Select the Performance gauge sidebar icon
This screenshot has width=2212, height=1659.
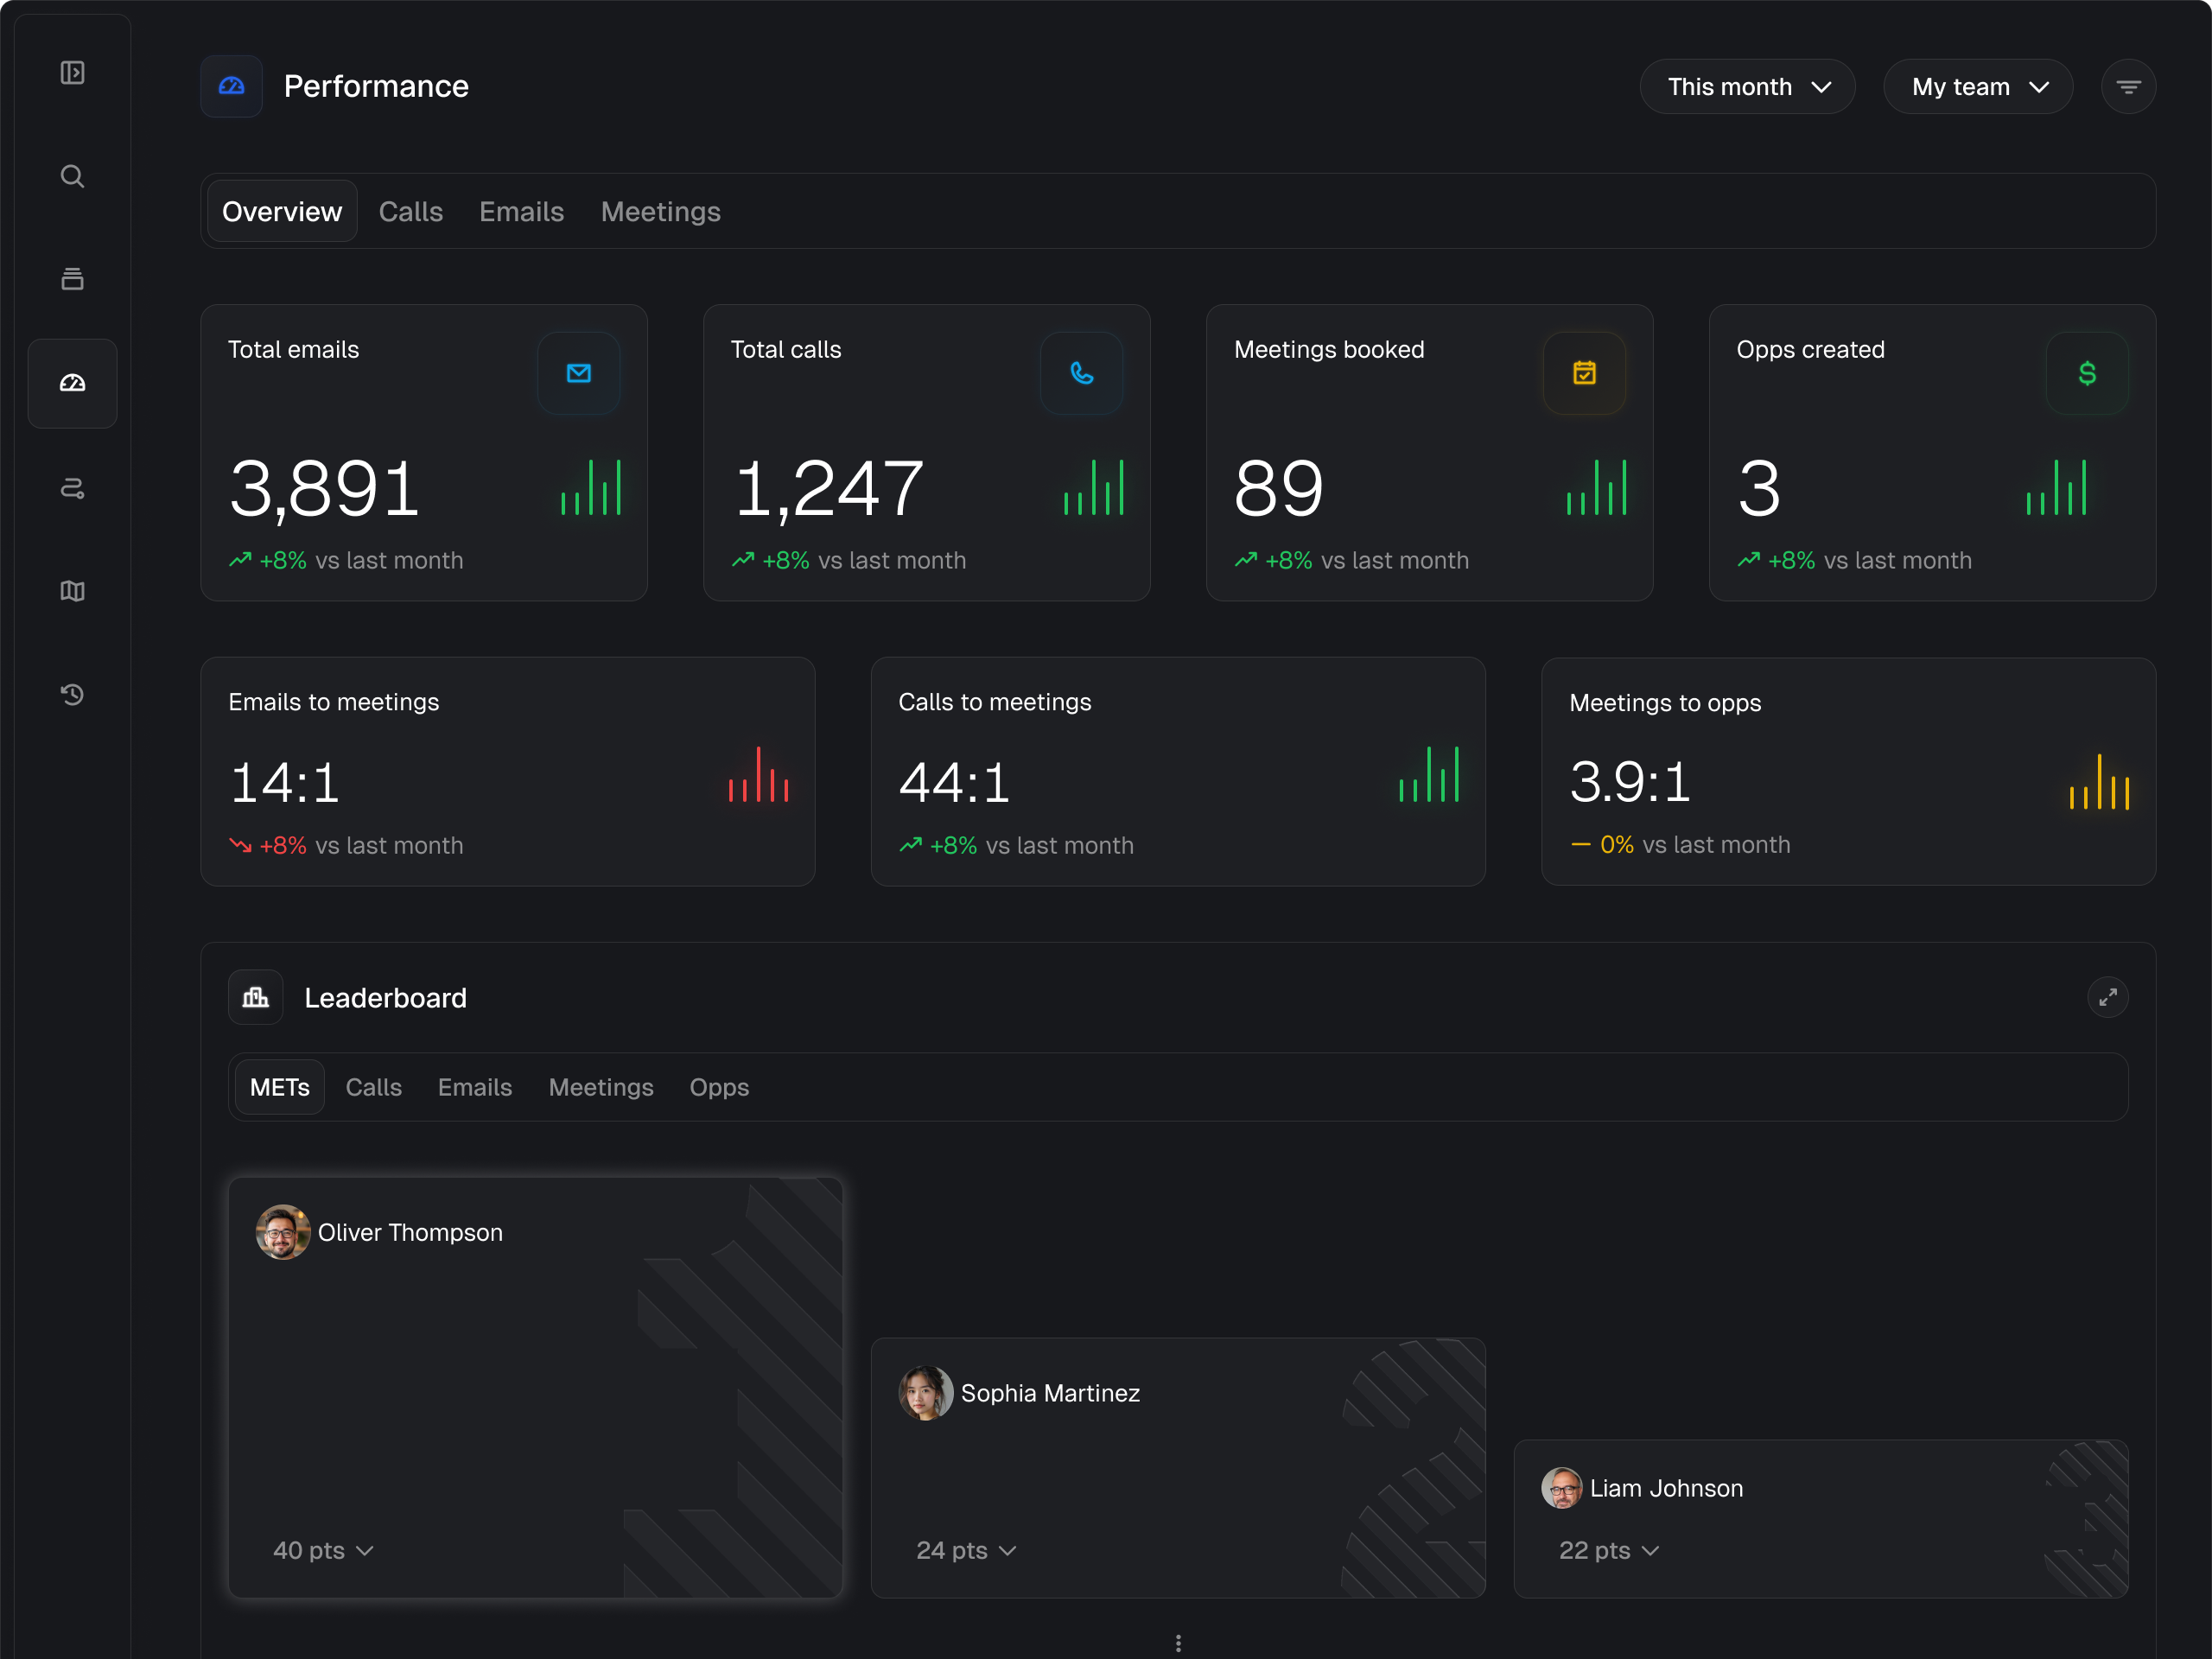72,384
